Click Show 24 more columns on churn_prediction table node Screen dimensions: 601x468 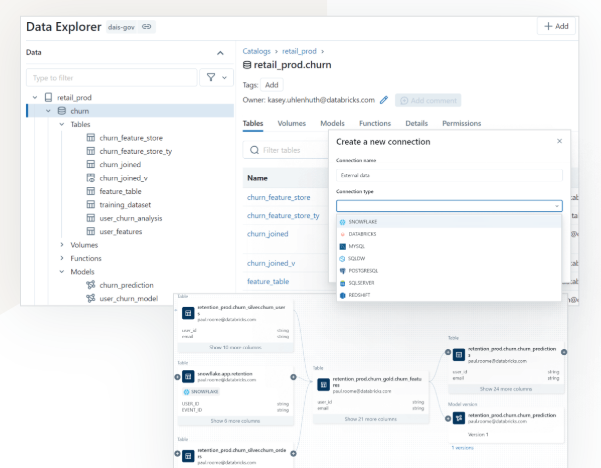pyautogui.click(x=506, y=389)
